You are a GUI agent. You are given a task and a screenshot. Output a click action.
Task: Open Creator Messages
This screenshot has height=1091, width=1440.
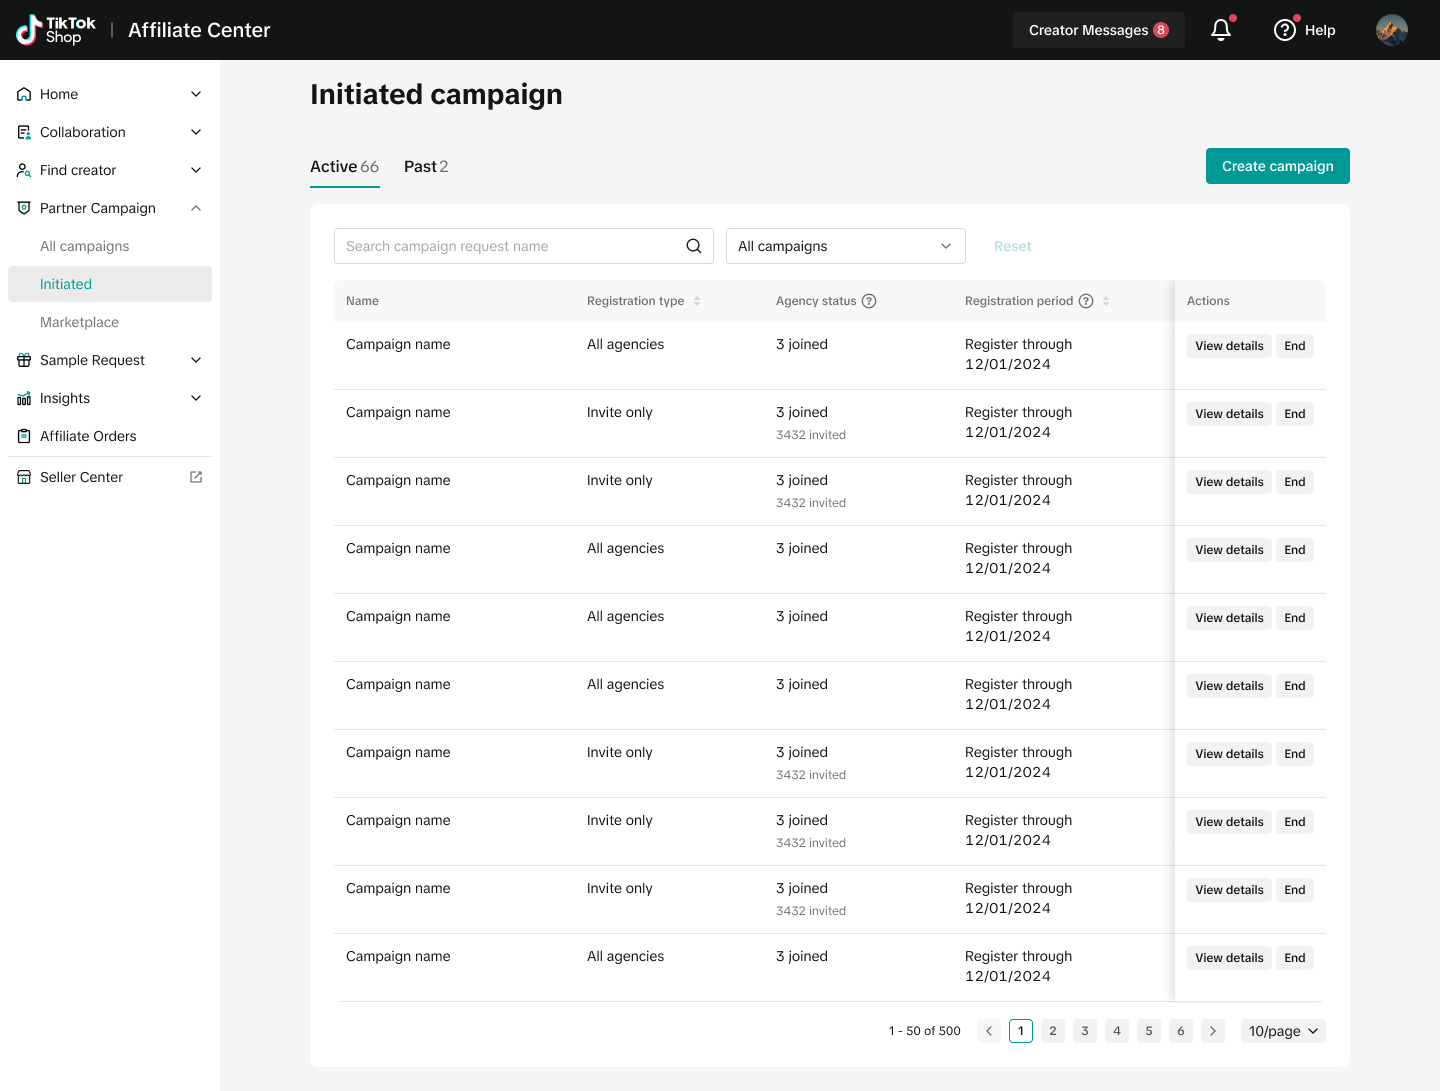coord(1098,30)
